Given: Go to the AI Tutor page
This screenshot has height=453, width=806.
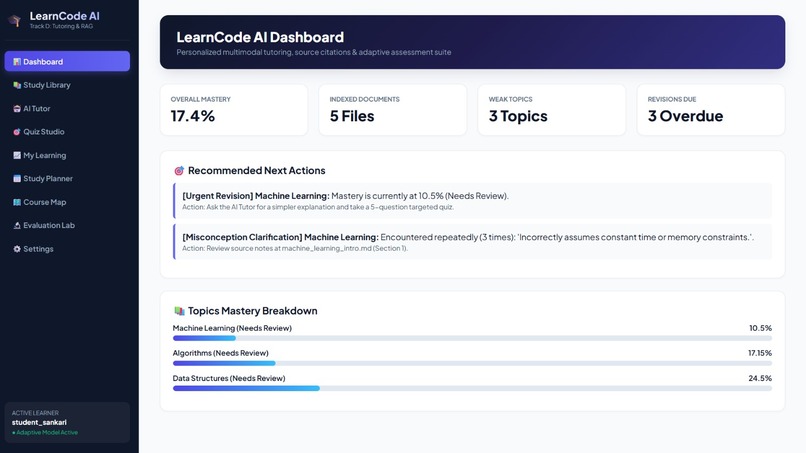Looking at the screenshot, I should pyautogui.click(x=67, y=108).
